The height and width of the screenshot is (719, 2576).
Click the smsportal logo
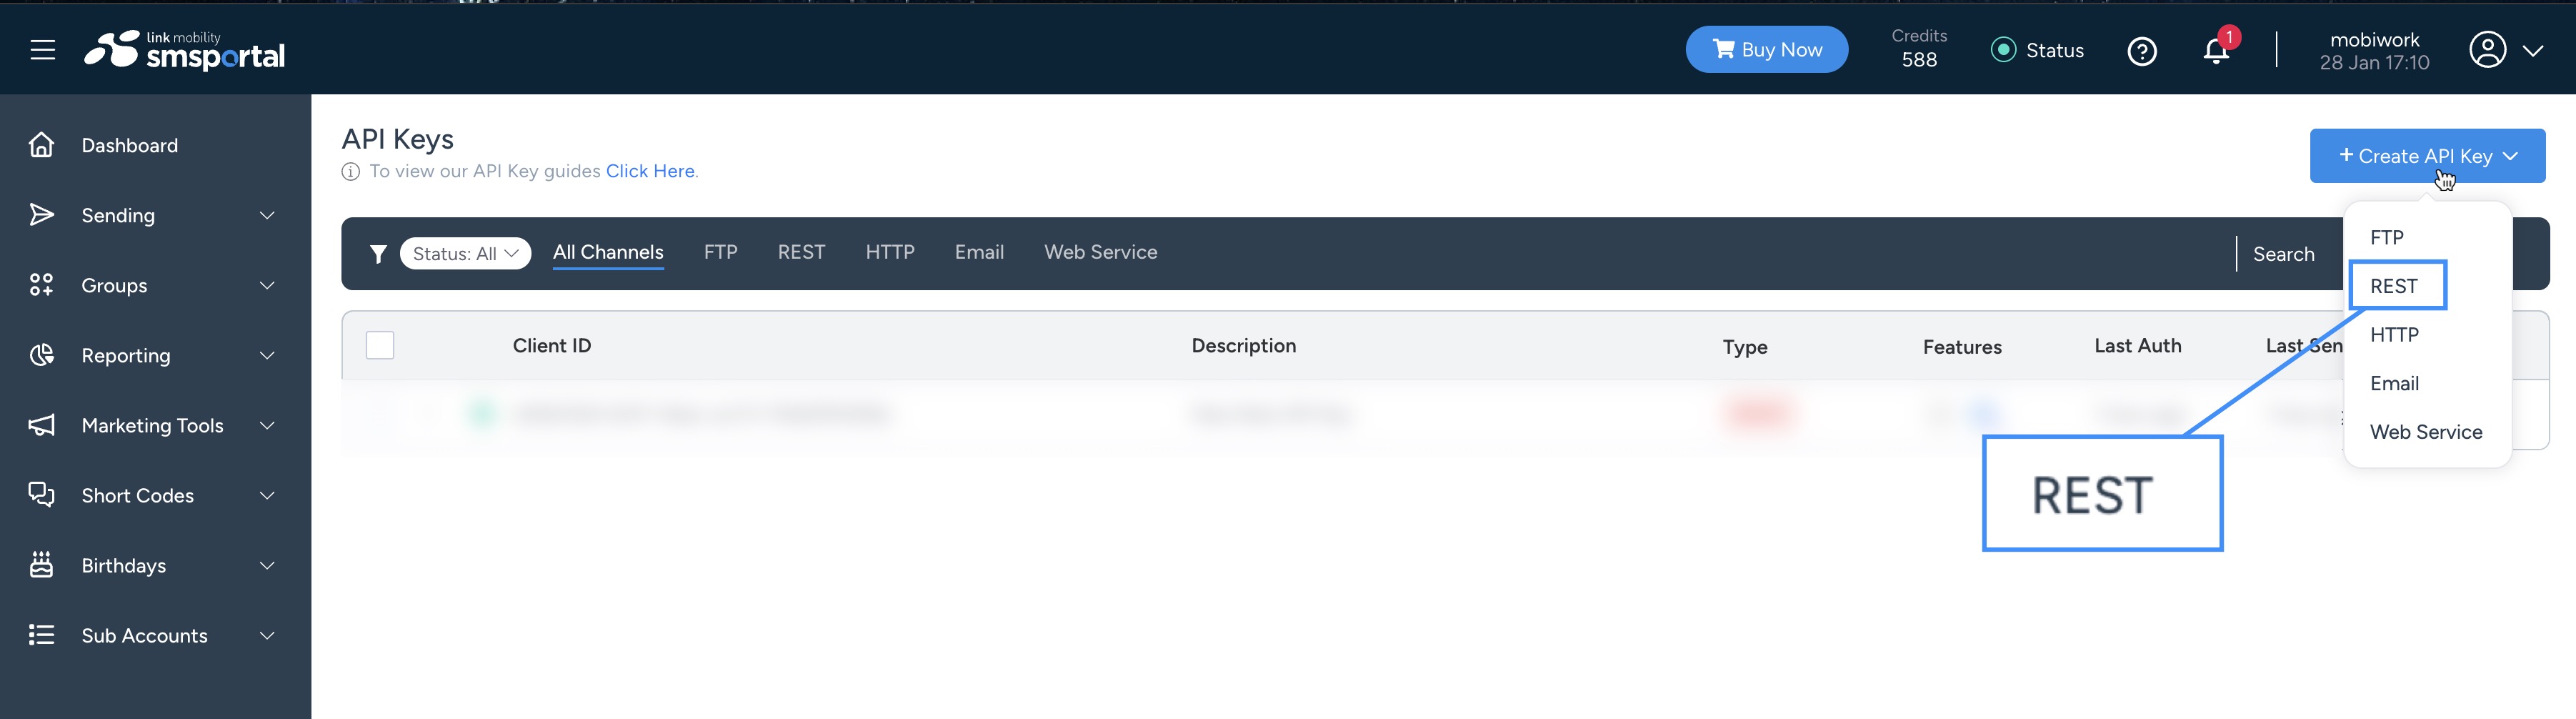185,50
